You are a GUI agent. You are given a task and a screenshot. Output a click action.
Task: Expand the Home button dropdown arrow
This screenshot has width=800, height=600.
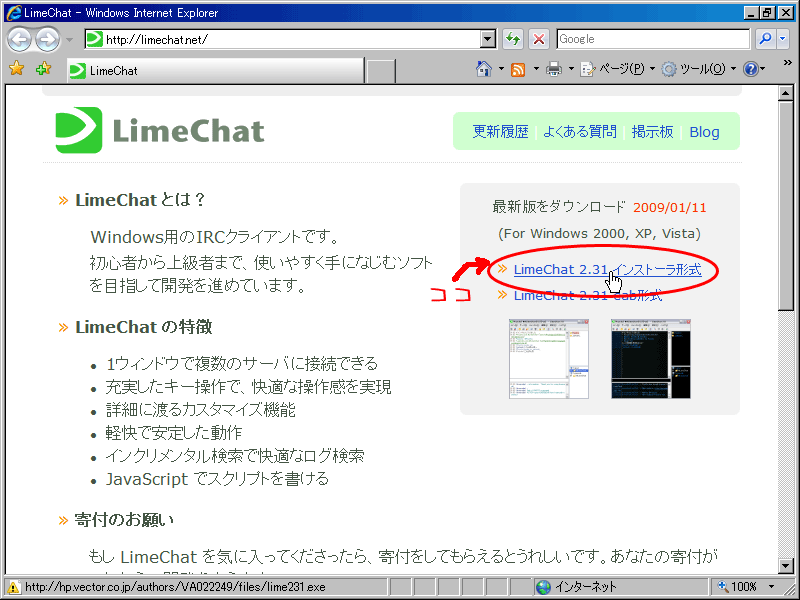click(501, 68)
